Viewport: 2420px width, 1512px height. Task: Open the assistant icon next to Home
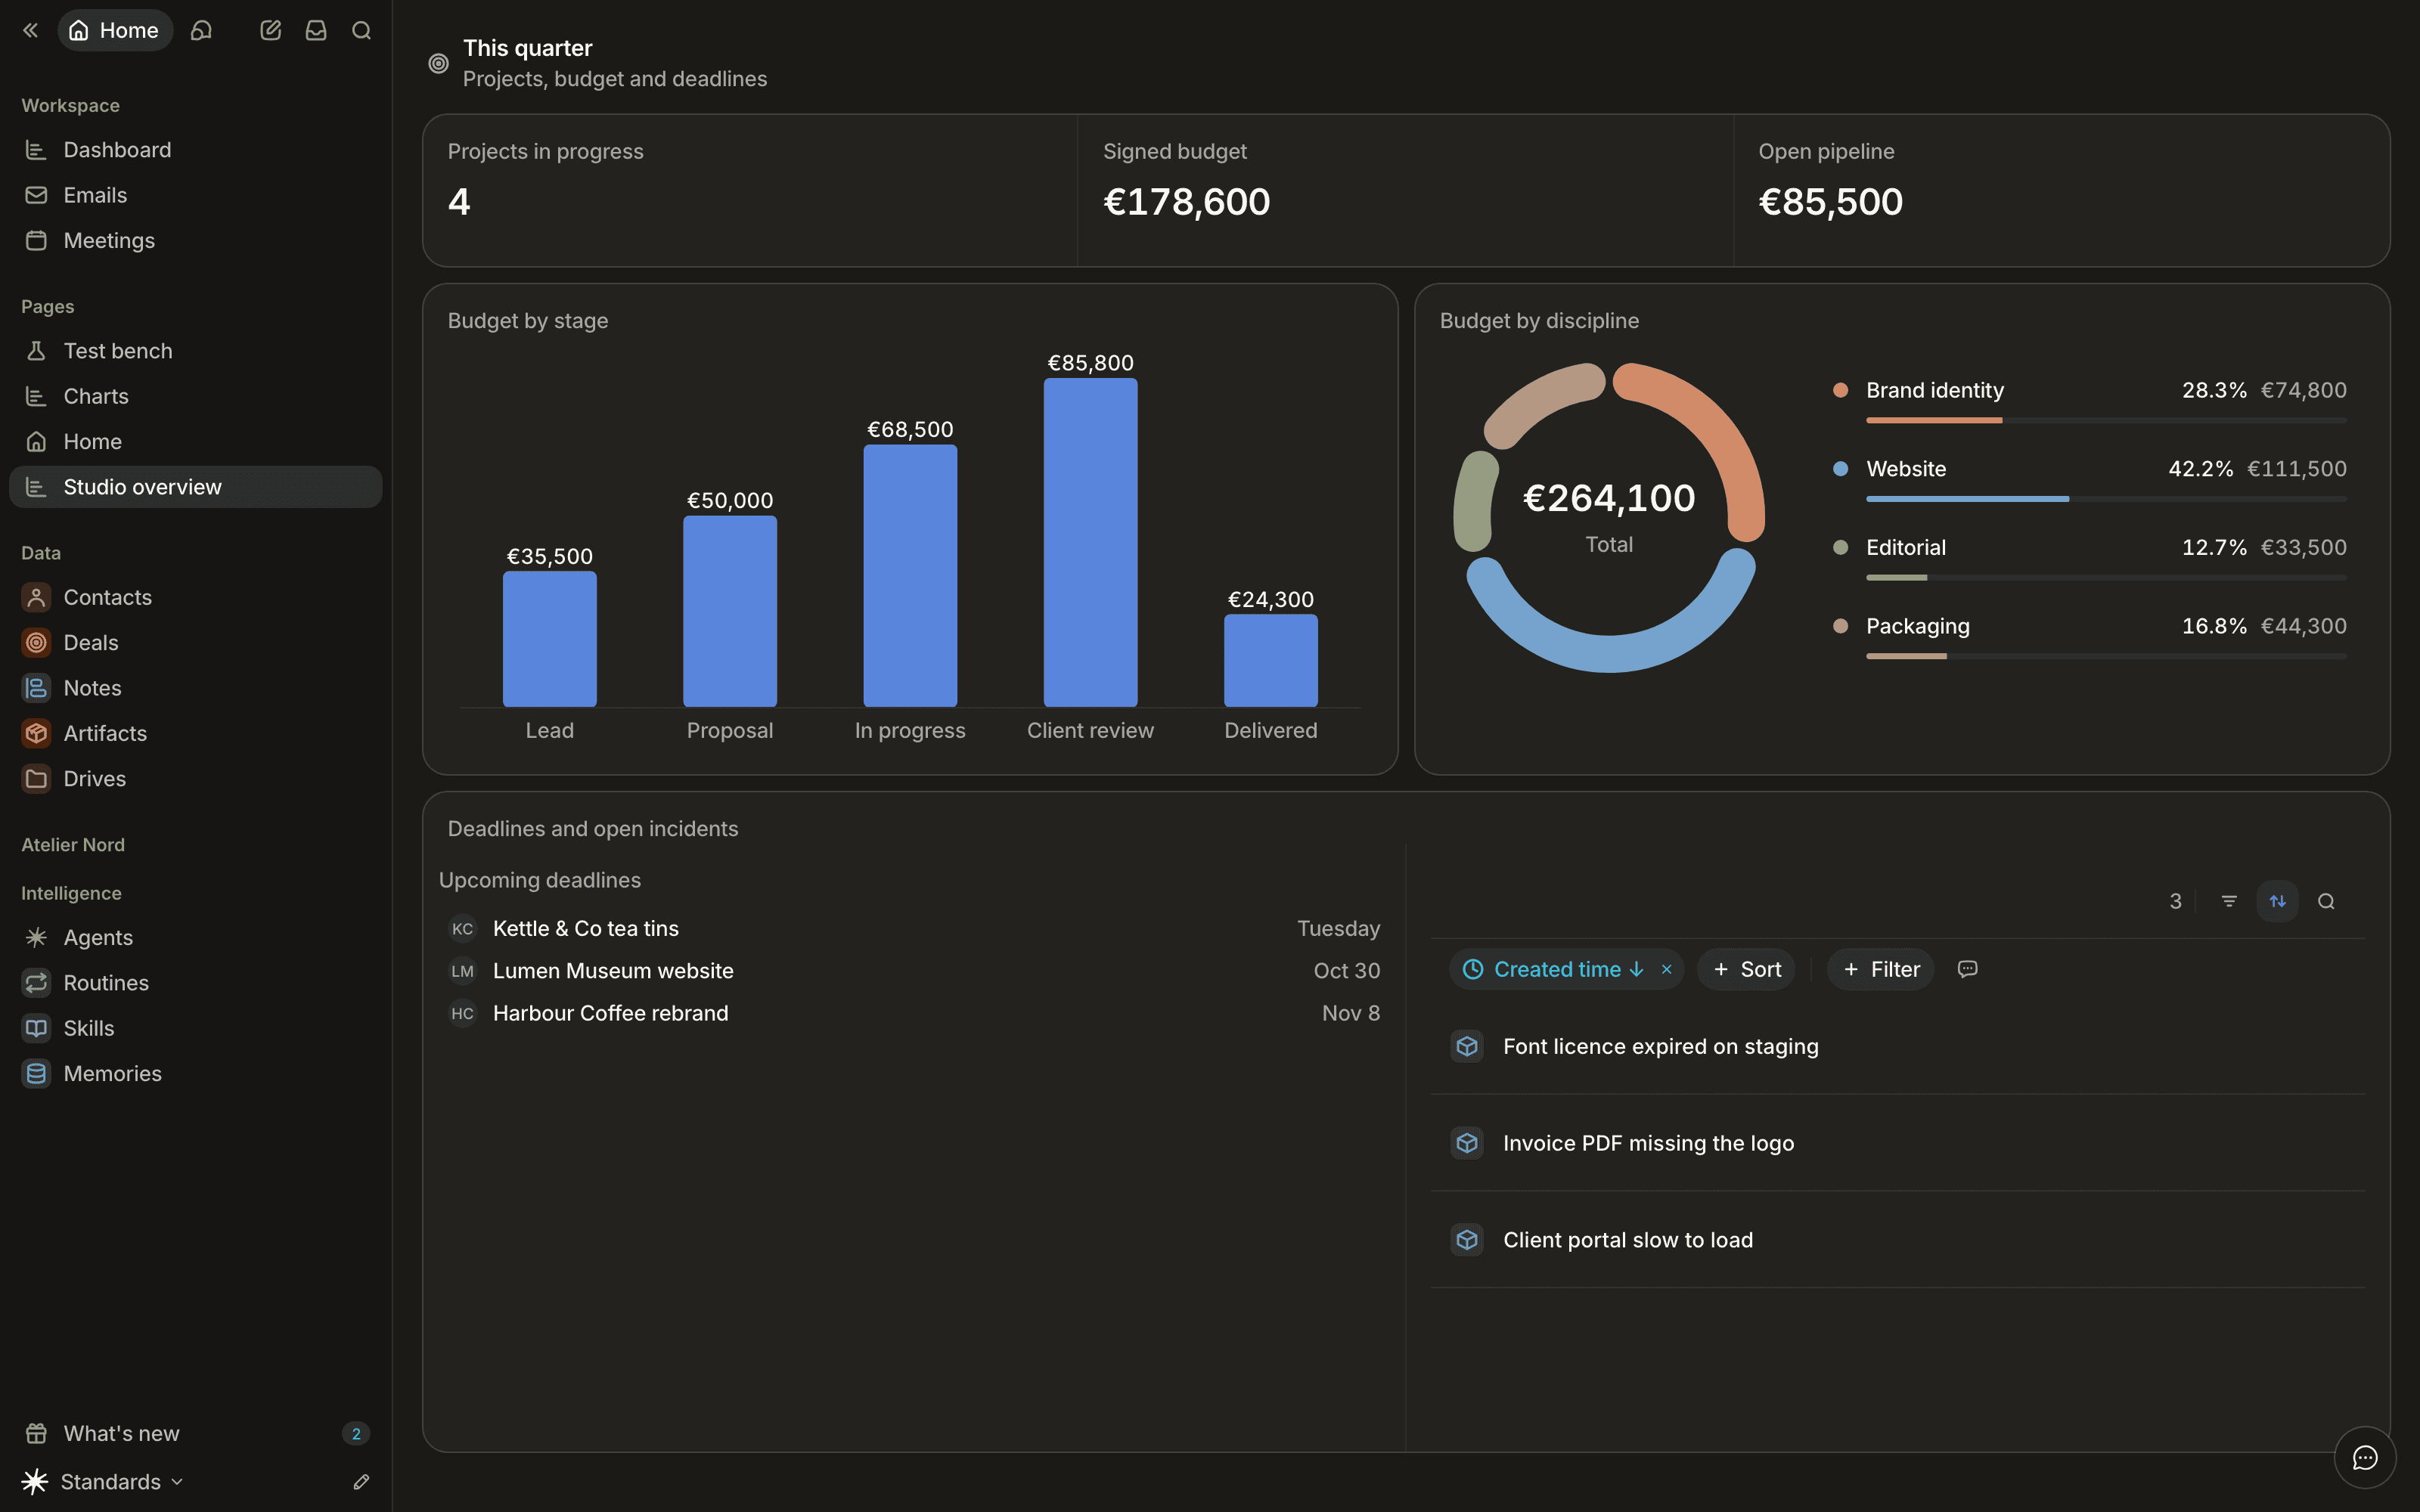[x=201, y=30]
